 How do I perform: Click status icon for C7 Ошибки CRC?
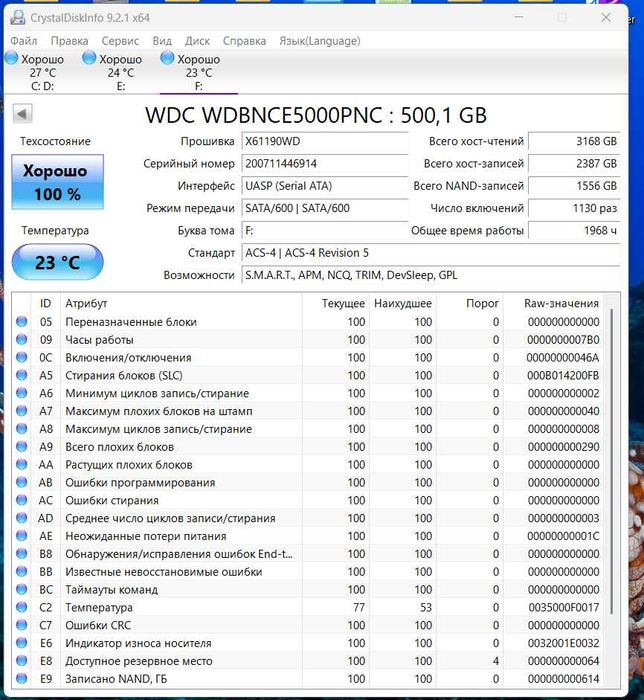[x=21, y=625]
